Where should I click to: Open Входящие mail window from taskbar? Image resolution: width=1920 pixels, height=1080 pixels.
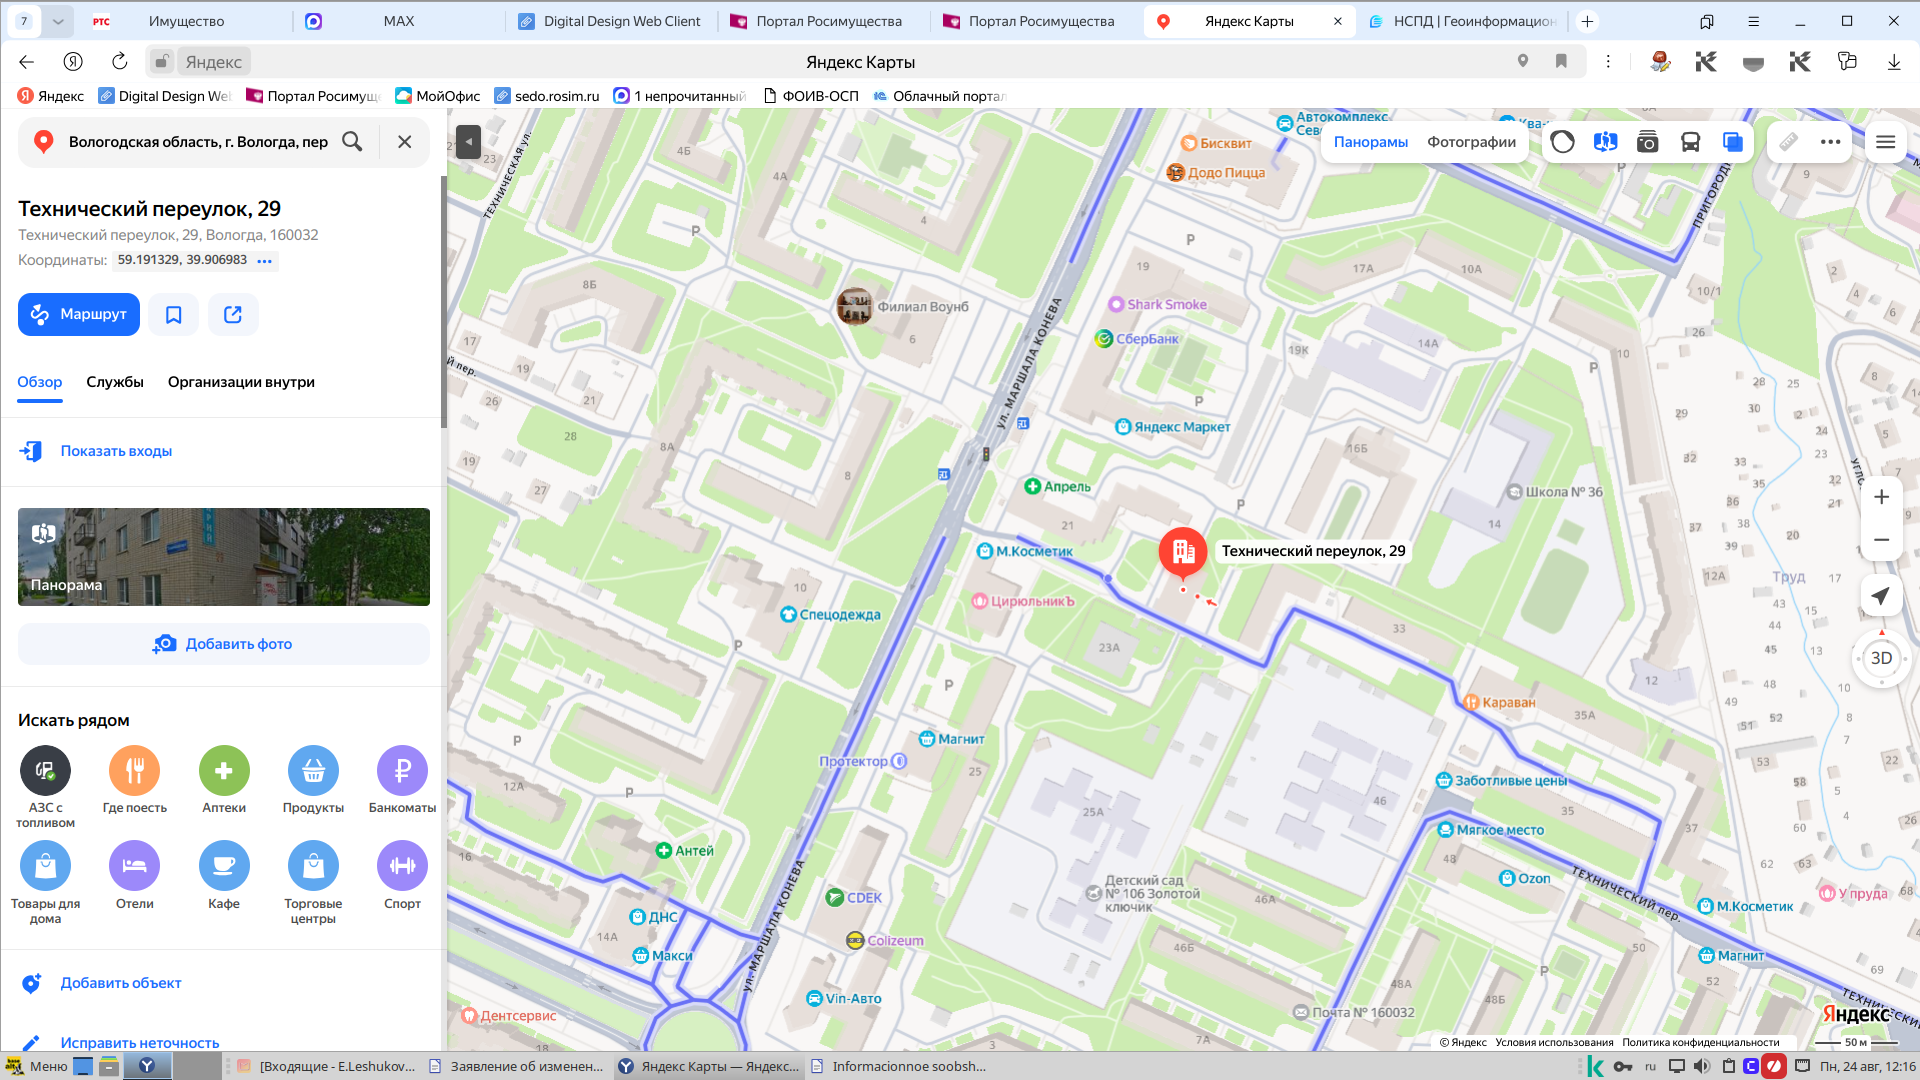[x=327, y=1066]
